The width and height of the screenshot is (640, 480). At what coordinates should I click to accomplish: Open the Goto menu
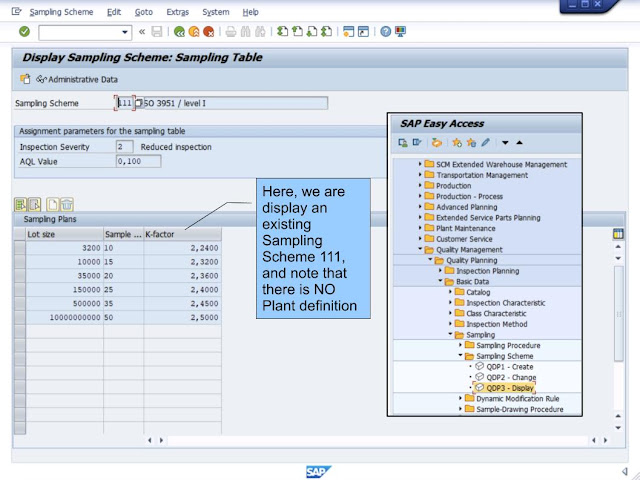(x=144, y=12)
